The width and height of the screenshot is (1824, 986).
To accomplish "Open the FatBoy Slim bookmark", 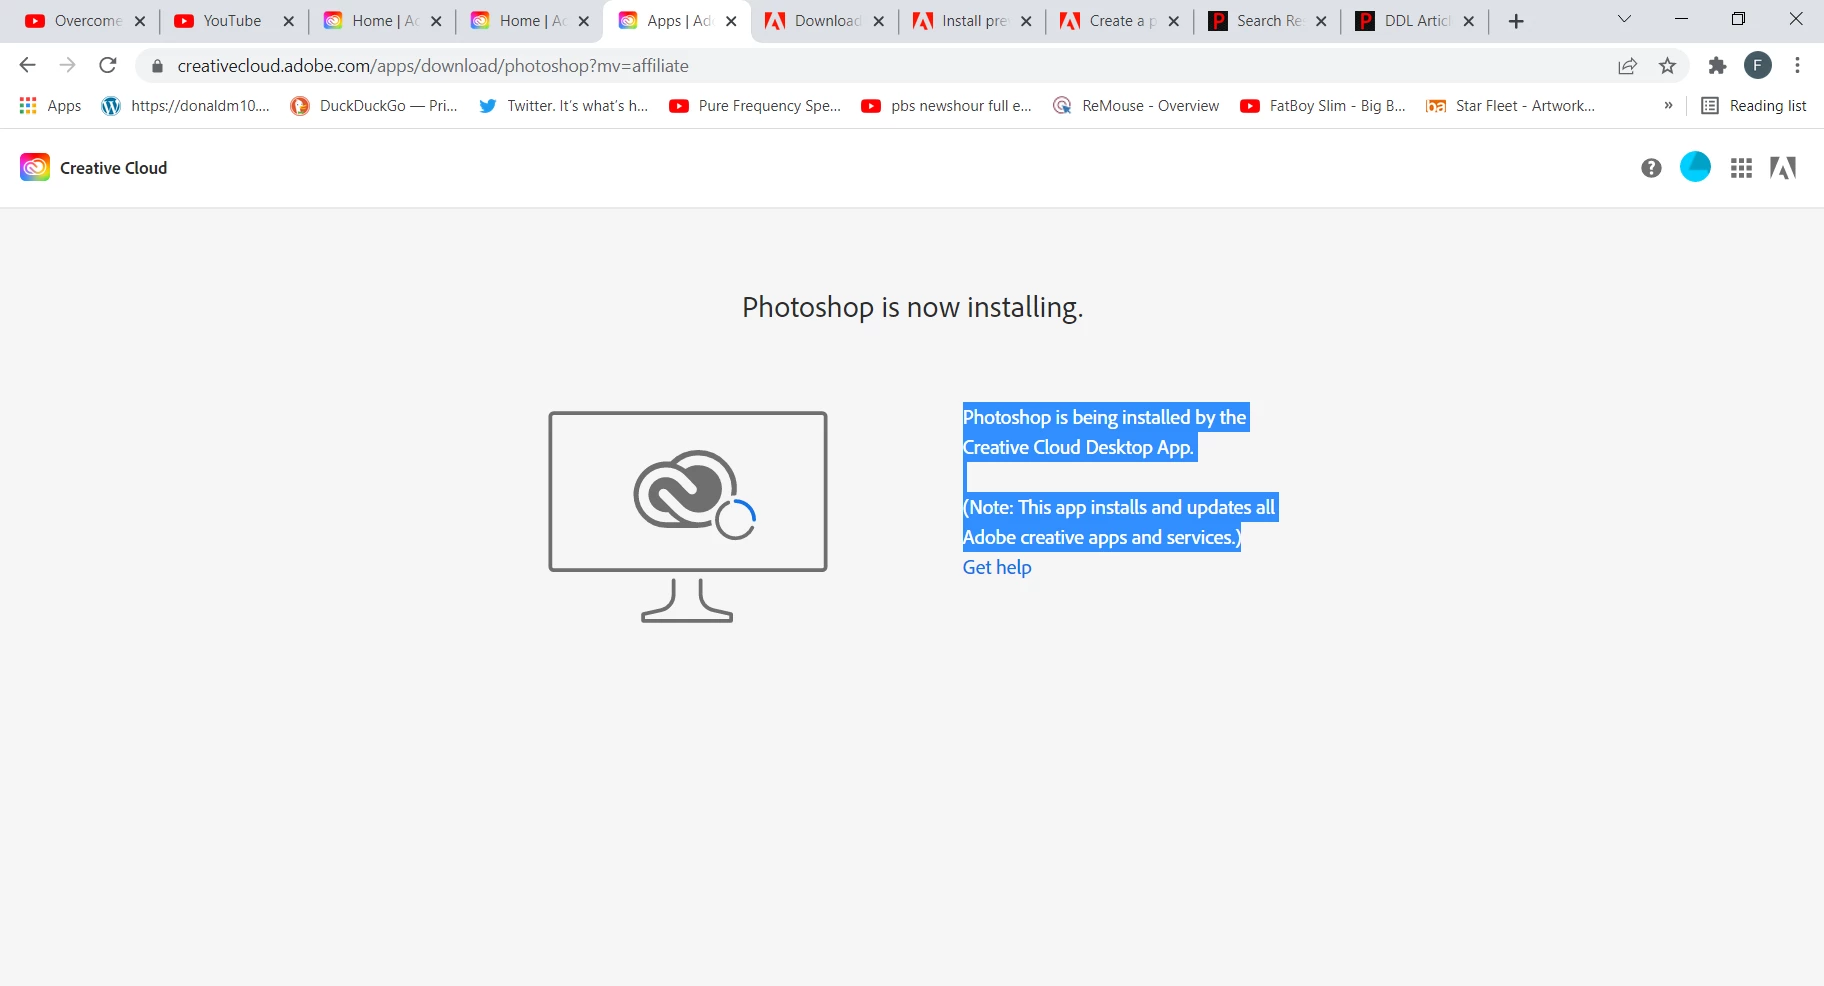I will [x=1323, y=106].
